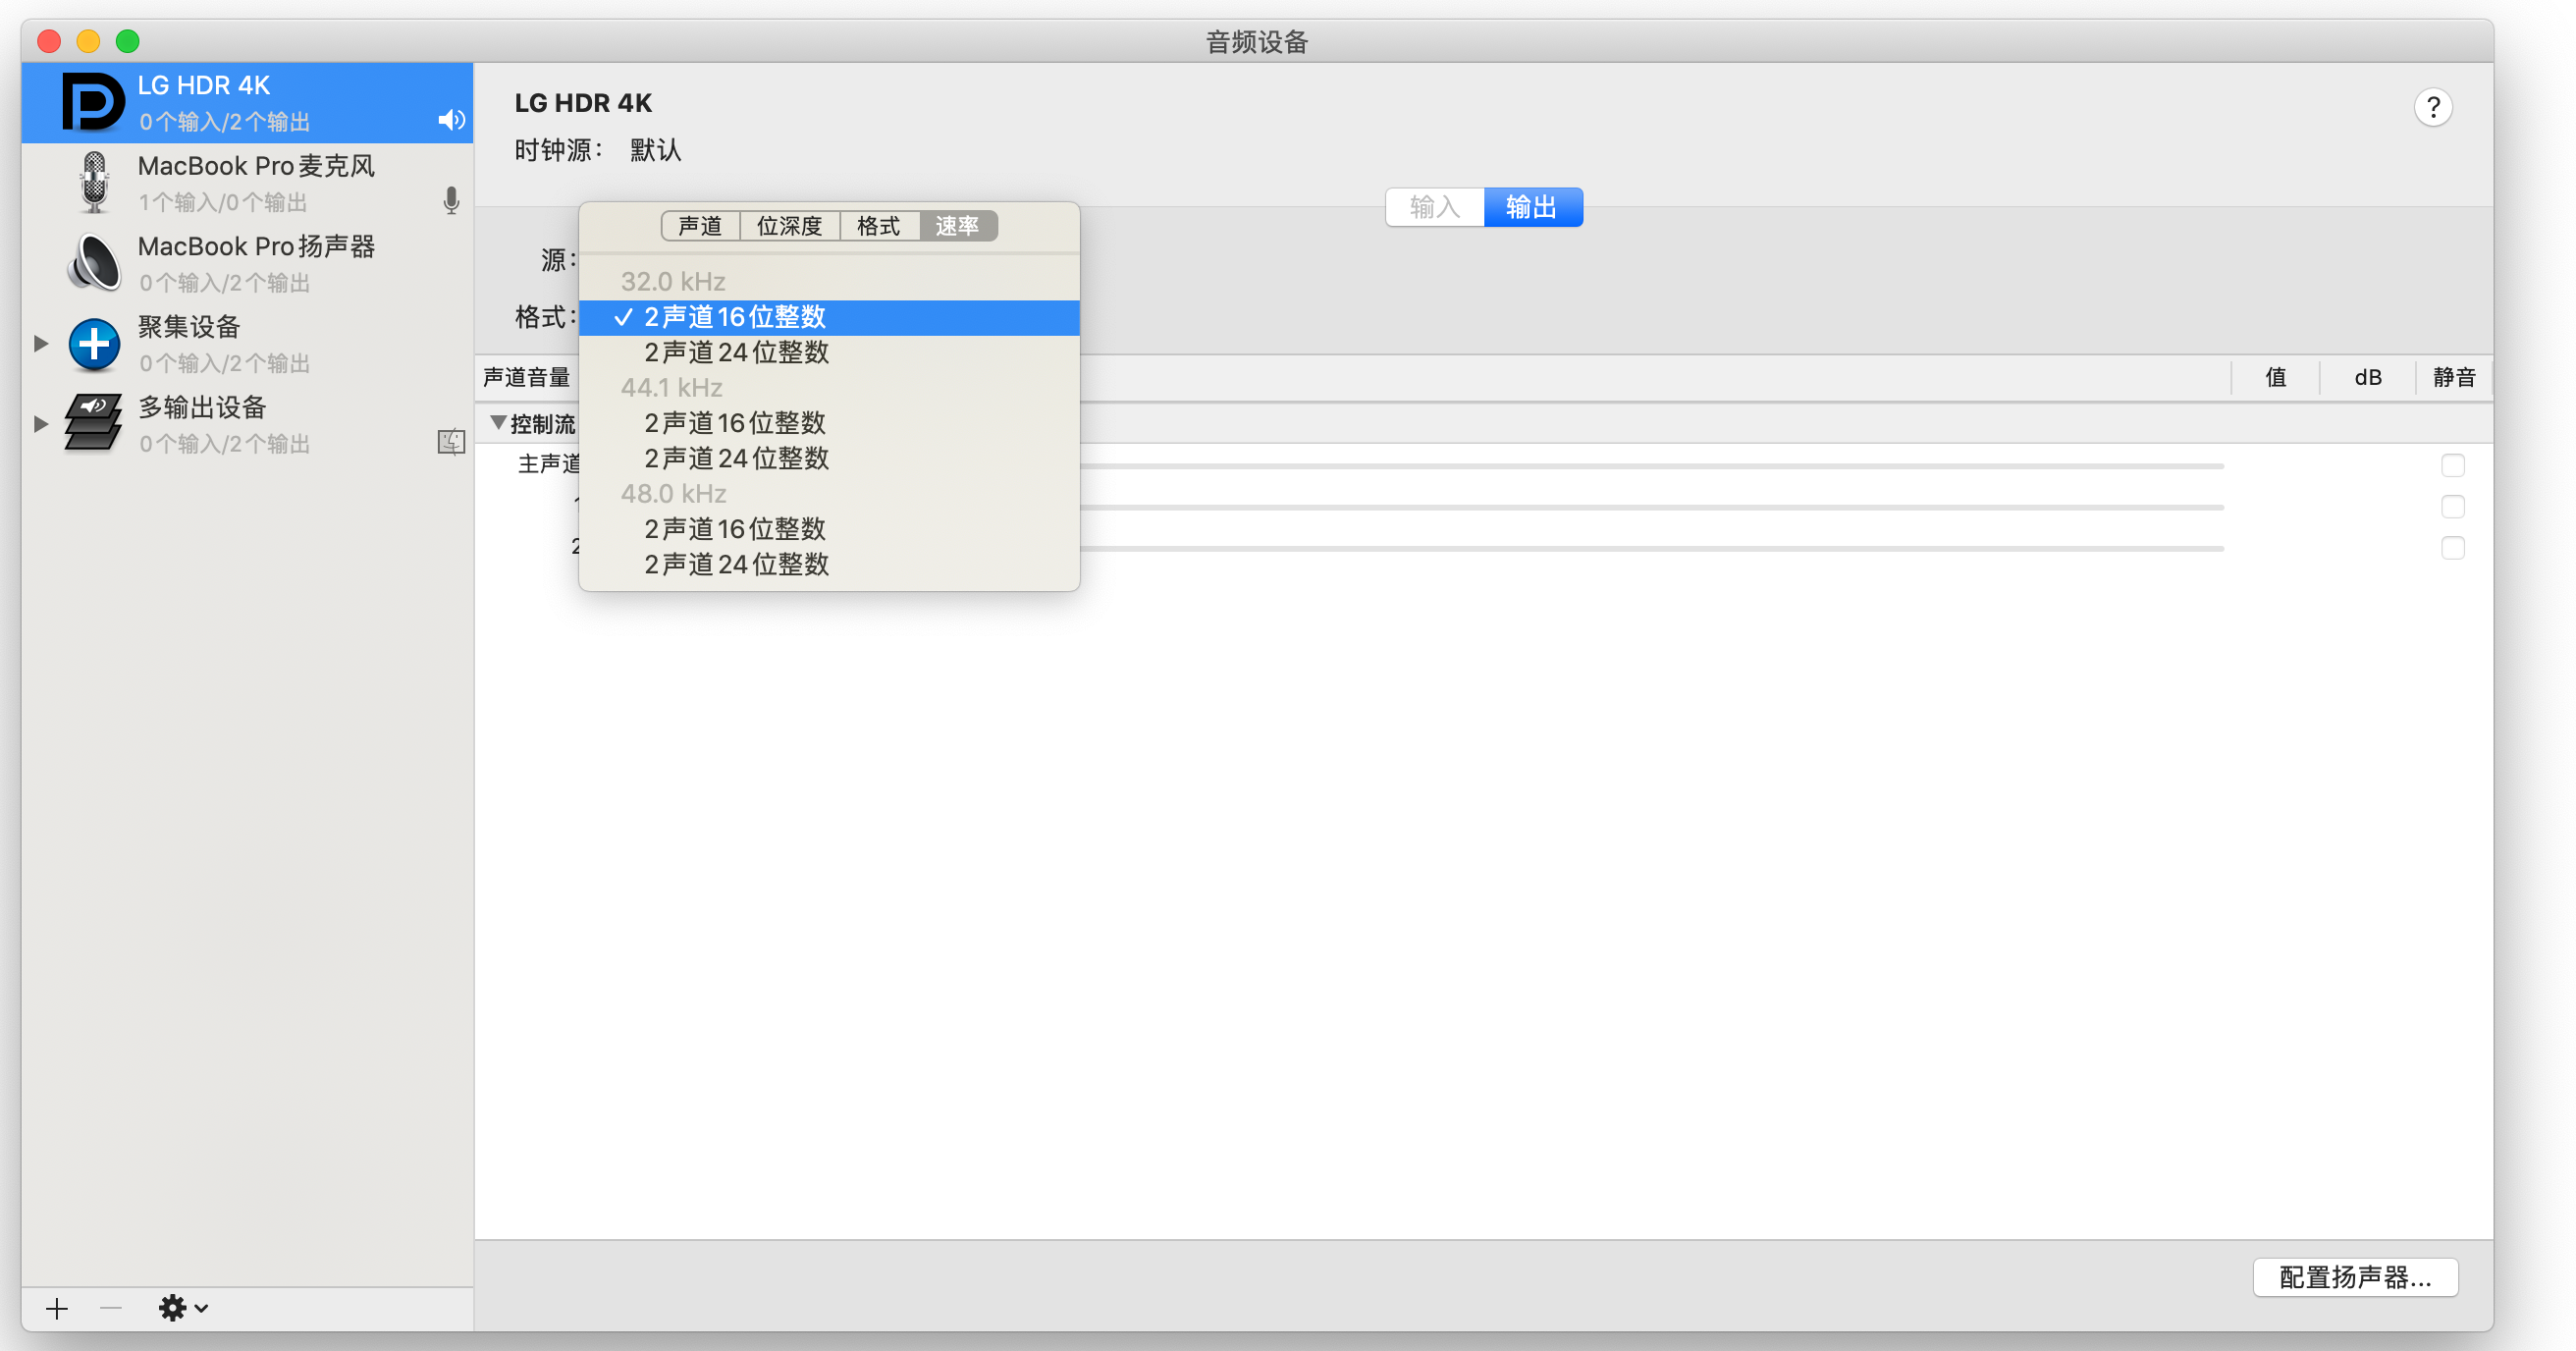
Task: Open help with the question mark button
Action: [x=2432, y=107]
